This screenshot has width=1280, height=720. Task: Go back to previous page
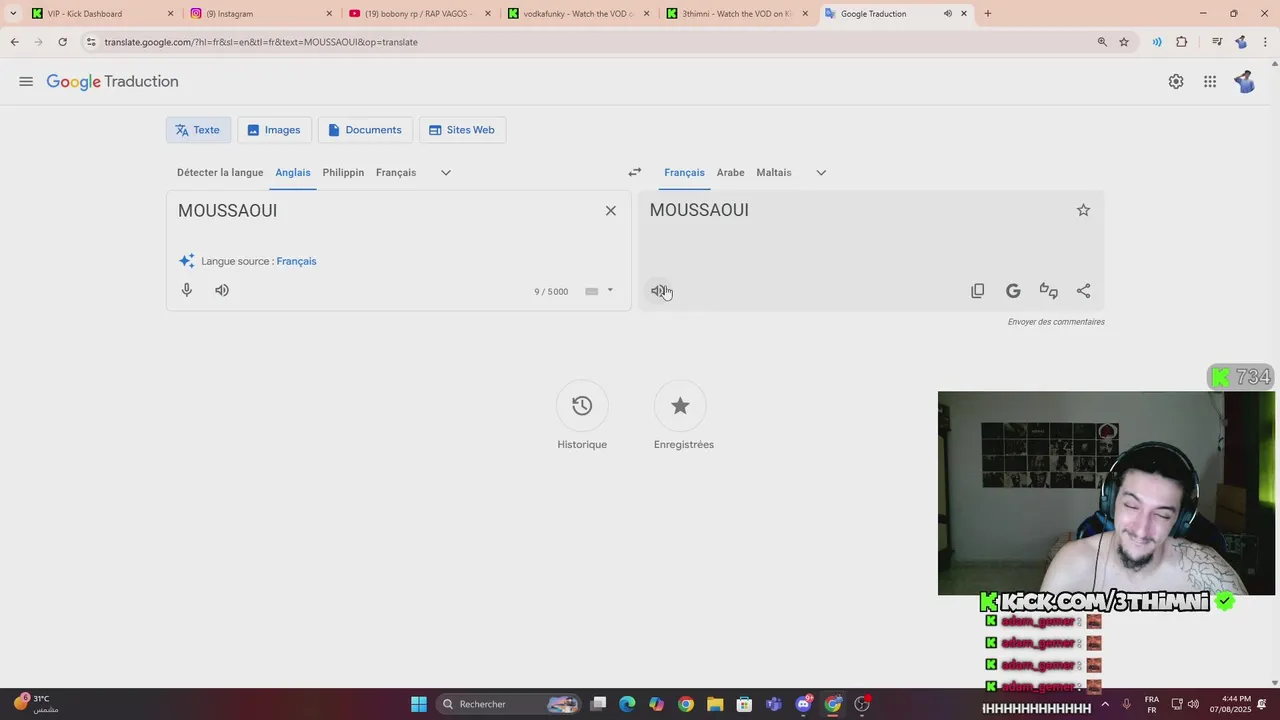pyautogui.click(x=14, y=42)
